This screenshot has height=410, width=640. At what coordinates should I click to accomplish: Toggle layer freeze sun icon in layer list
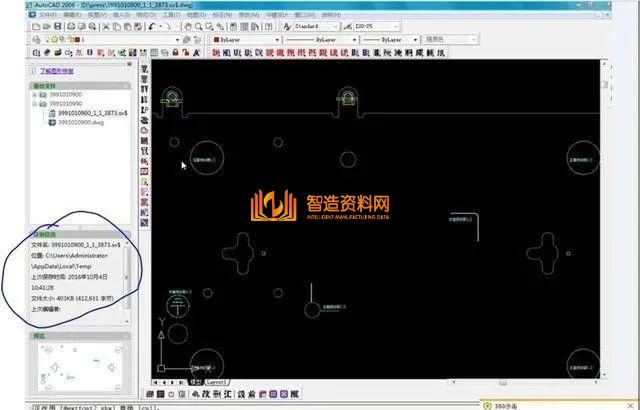click(x=54, y=40)
